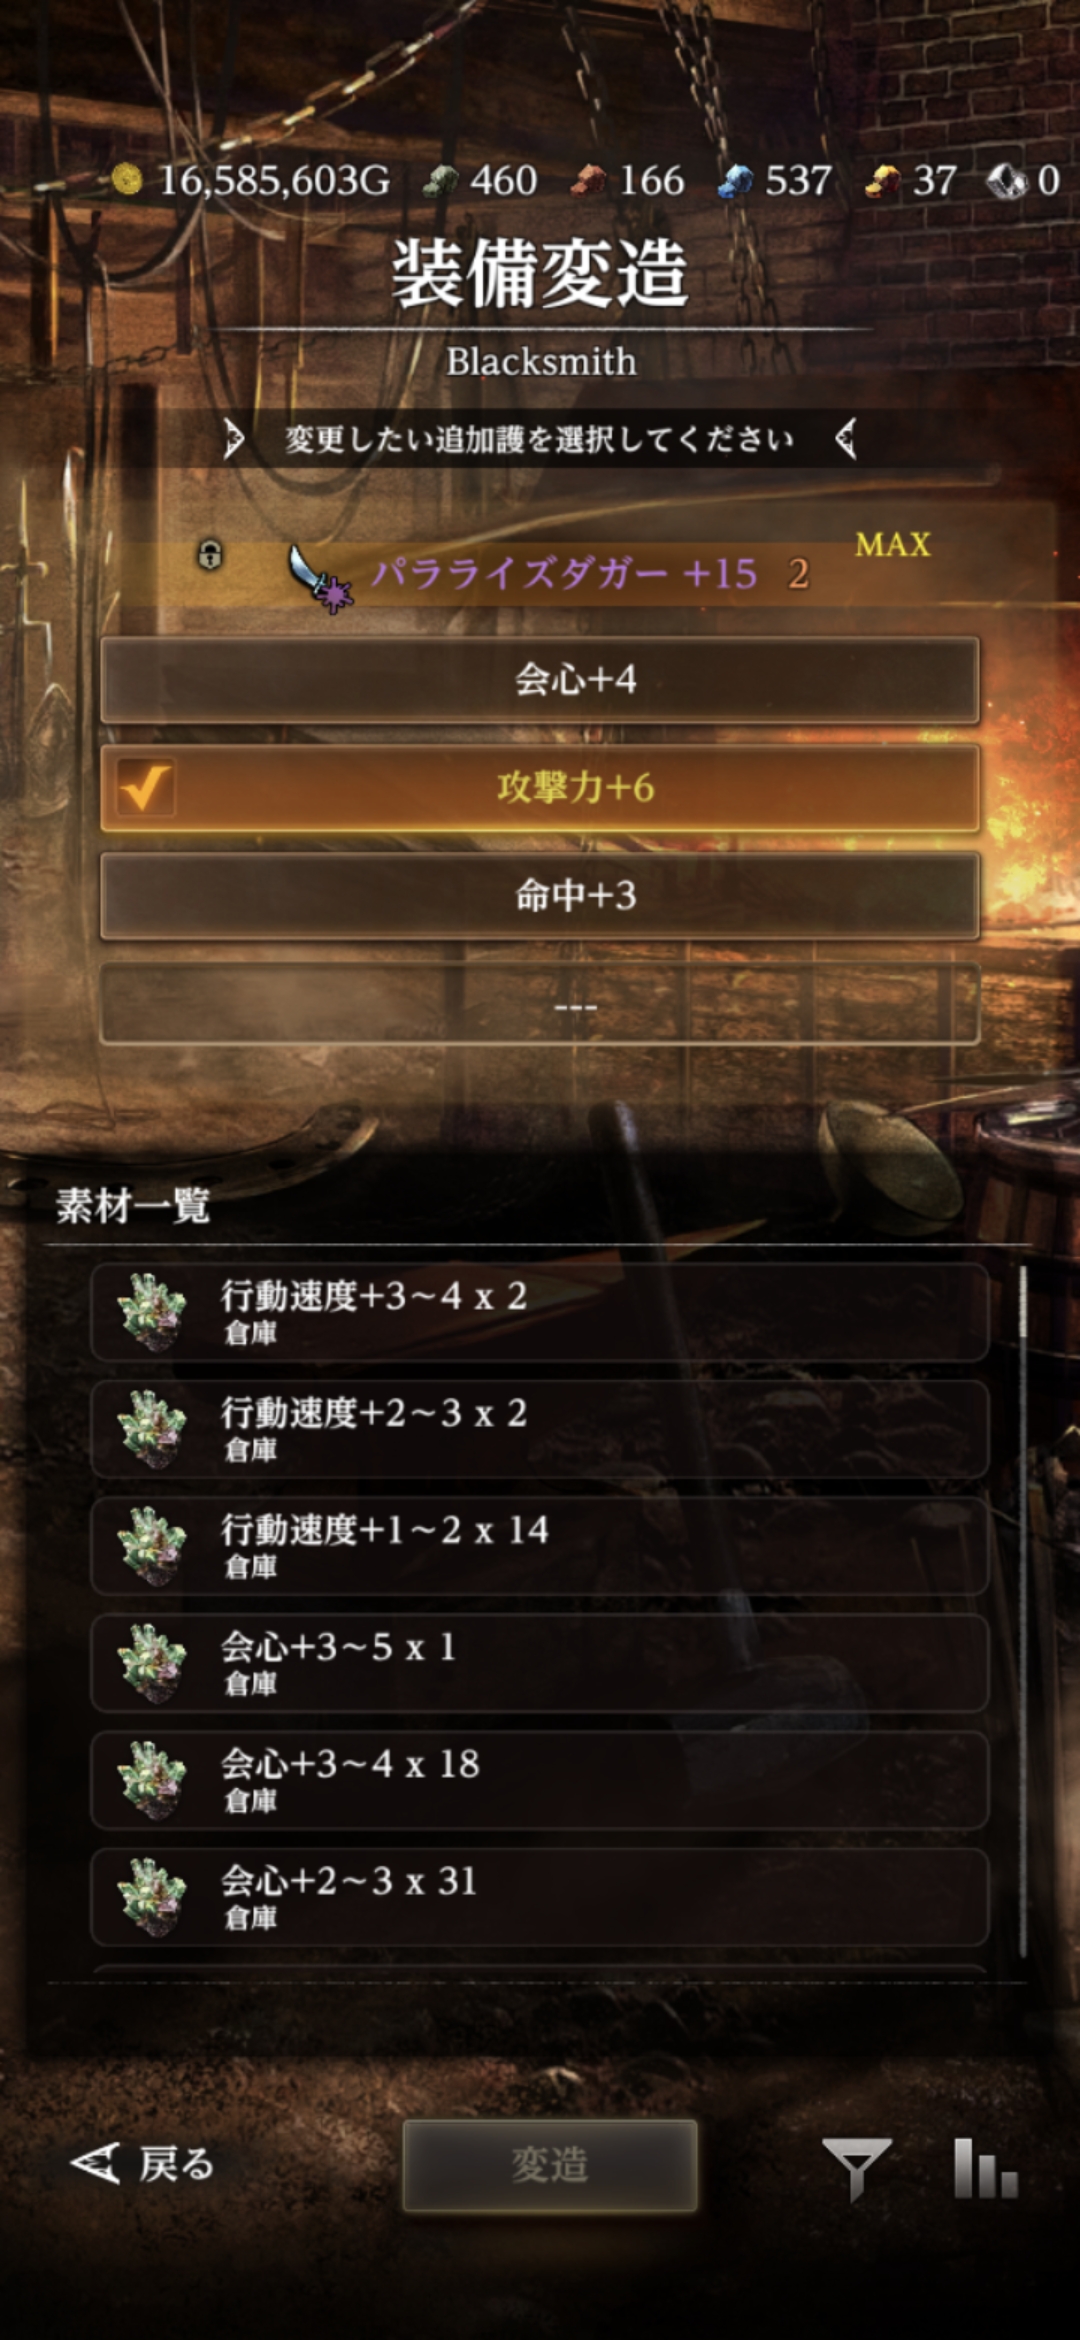Viewport: 1080px width, 2340px height.
Task: Tap the blue ore icon next to 537
Action: point(736,181)
